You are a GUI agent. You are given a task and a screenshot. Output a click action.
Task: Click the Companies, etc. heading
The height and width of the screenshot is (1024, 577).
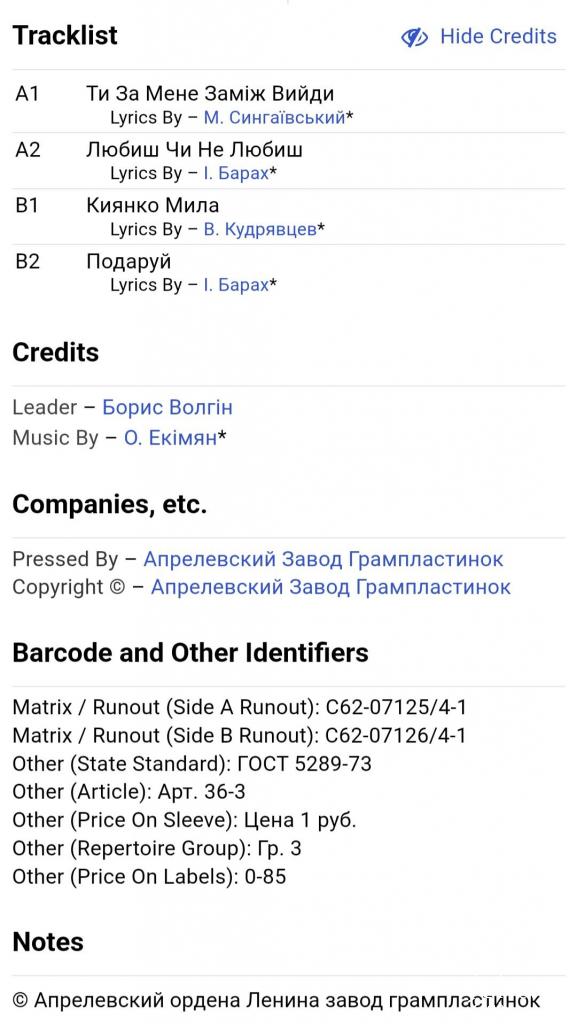[110, 505]
